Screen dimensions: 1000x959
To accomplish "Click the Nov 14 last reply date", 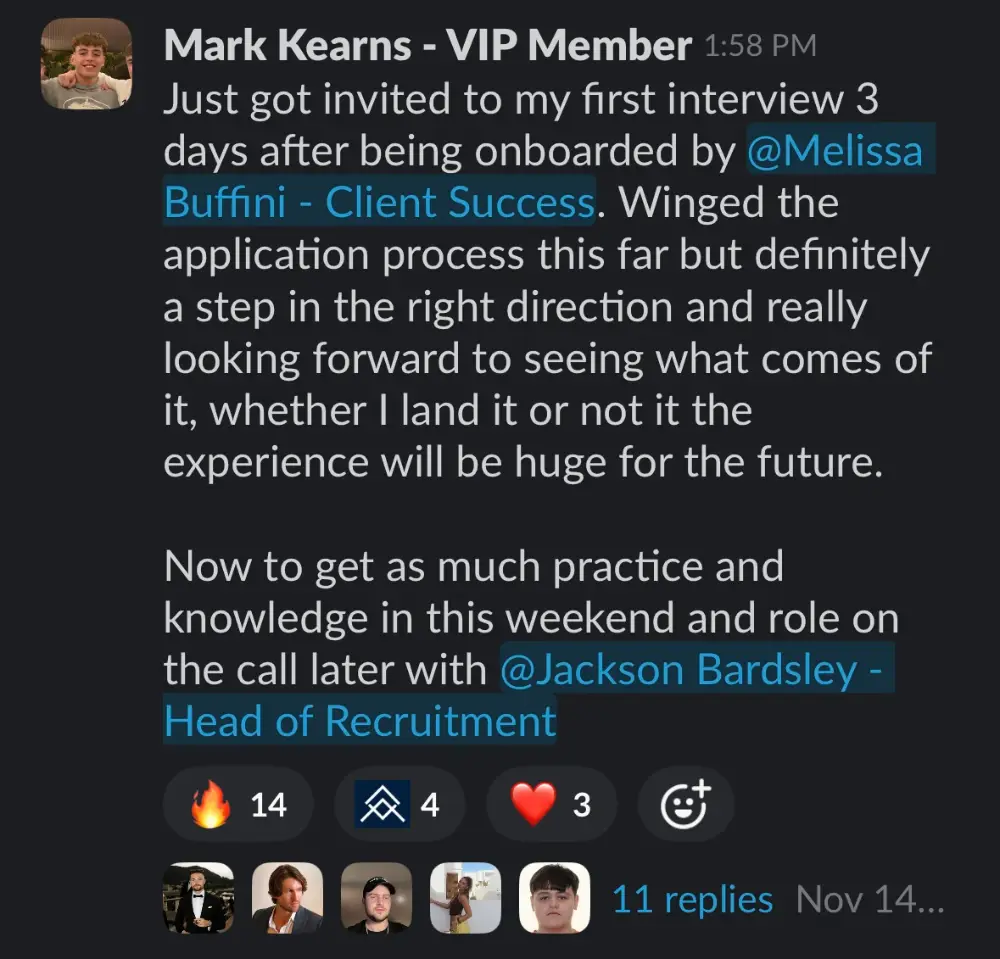I will [x=869, y=899].
